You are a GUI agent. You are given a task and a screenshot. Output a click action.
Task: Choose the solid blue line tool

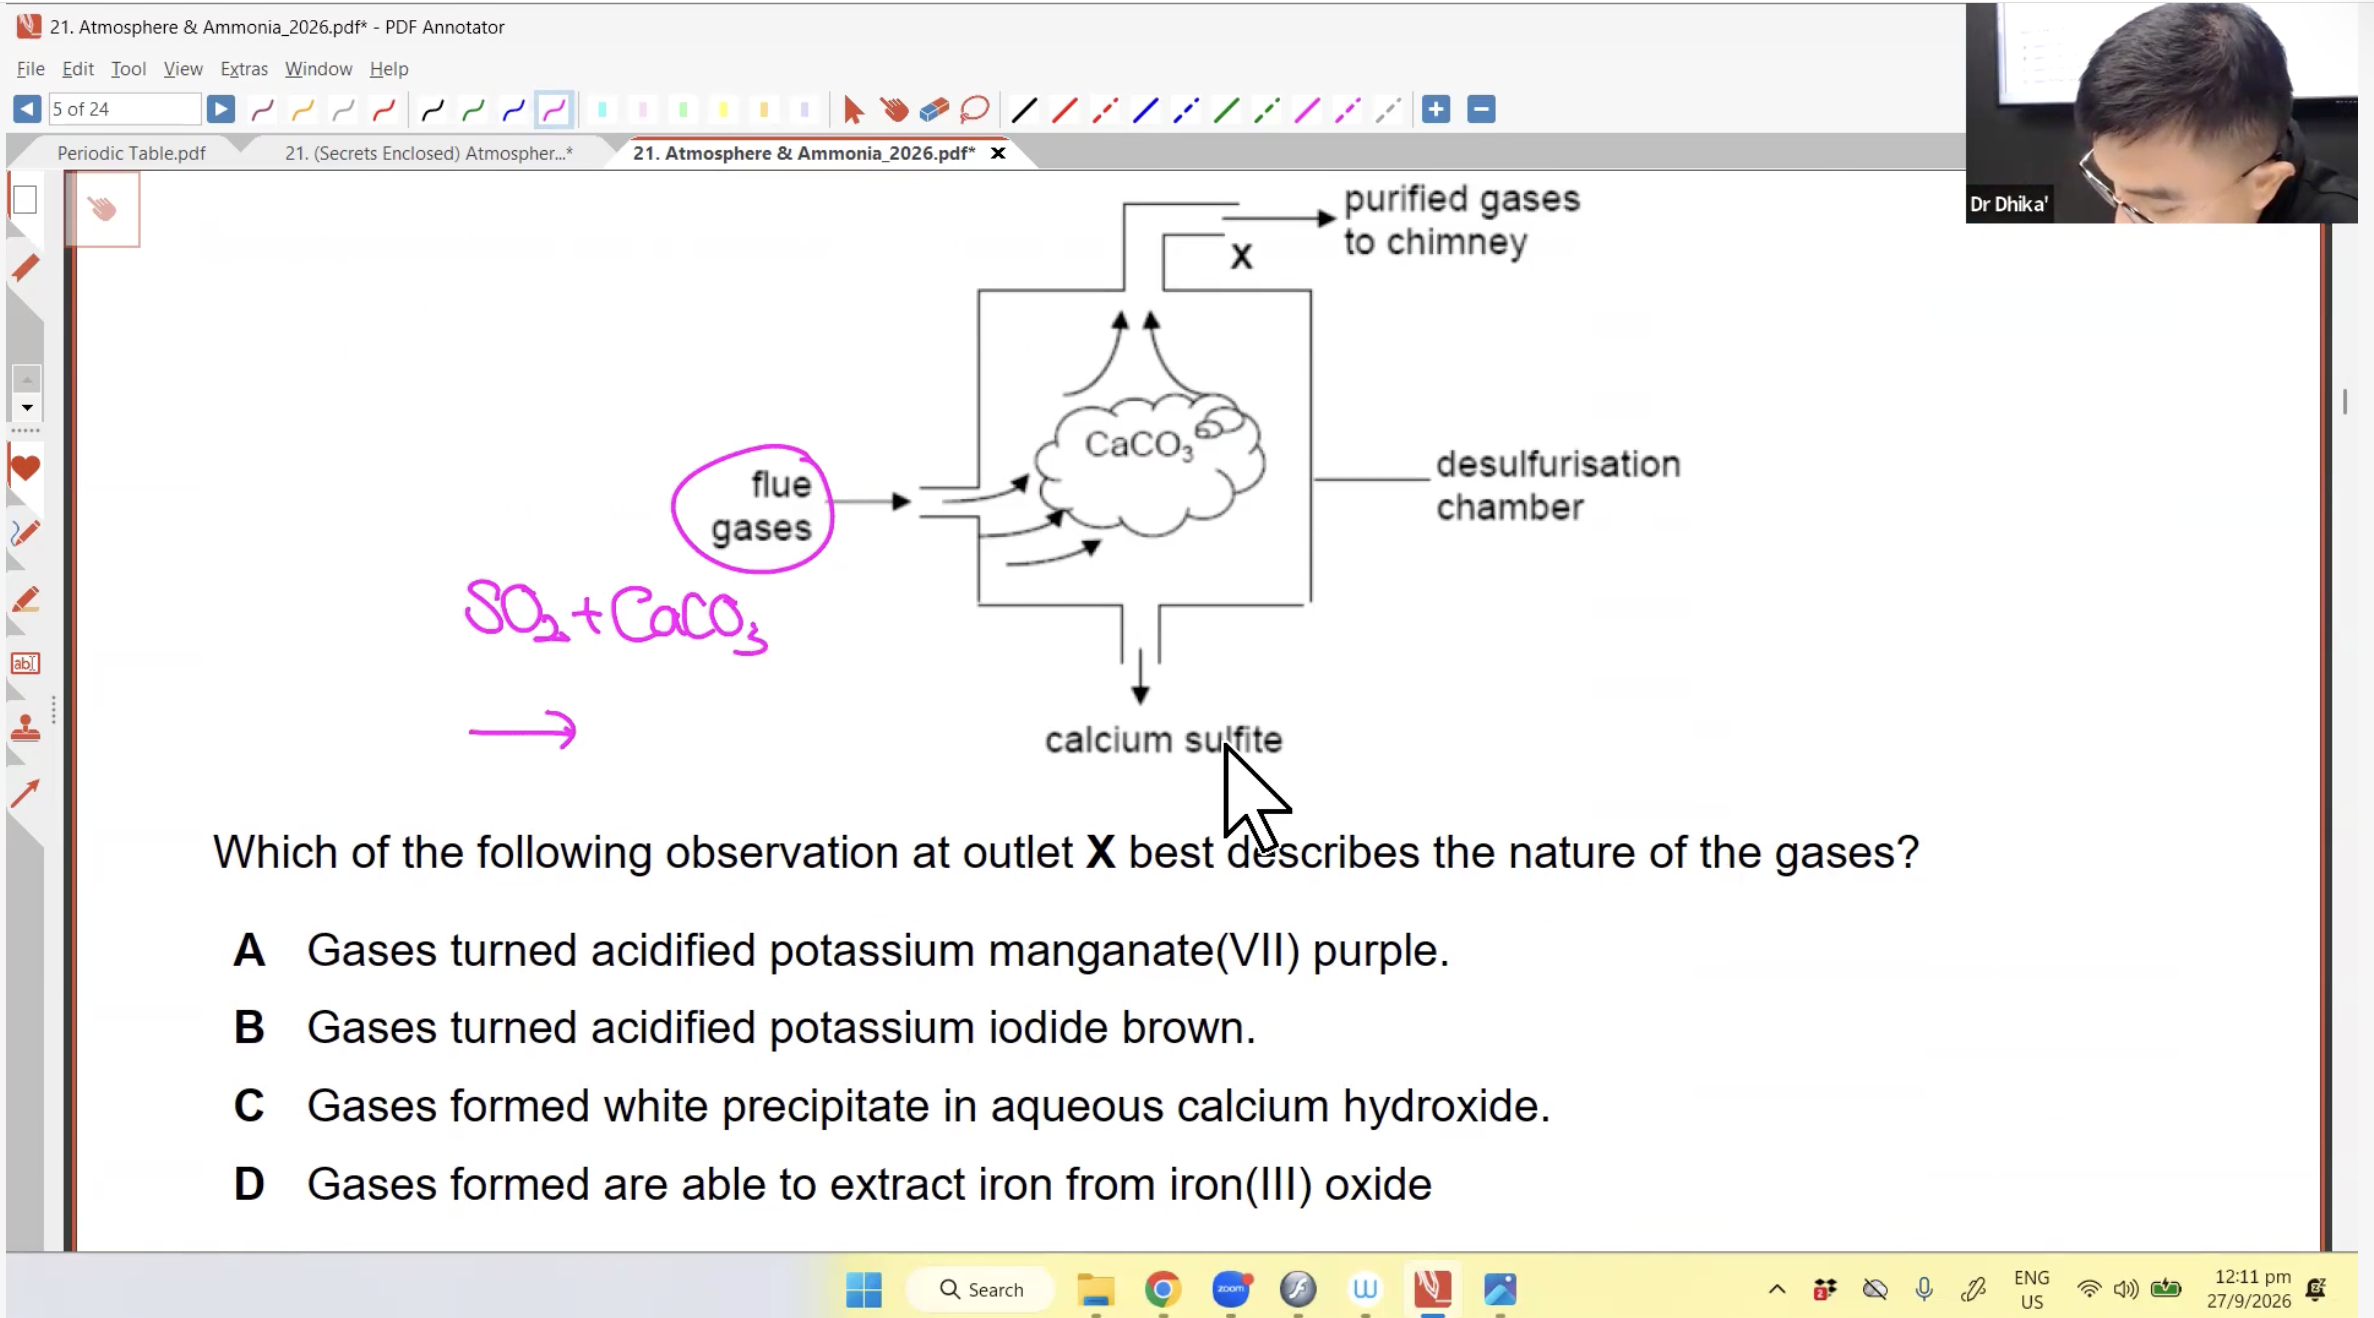(x=1145, y=110)
